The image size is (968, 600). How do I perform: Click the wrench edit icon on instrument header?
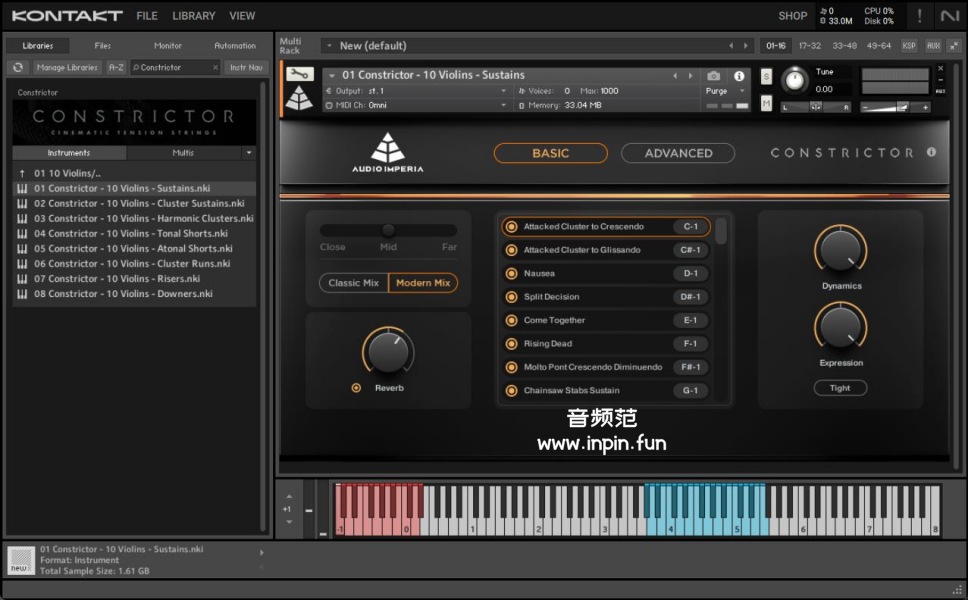coord(299,74)
